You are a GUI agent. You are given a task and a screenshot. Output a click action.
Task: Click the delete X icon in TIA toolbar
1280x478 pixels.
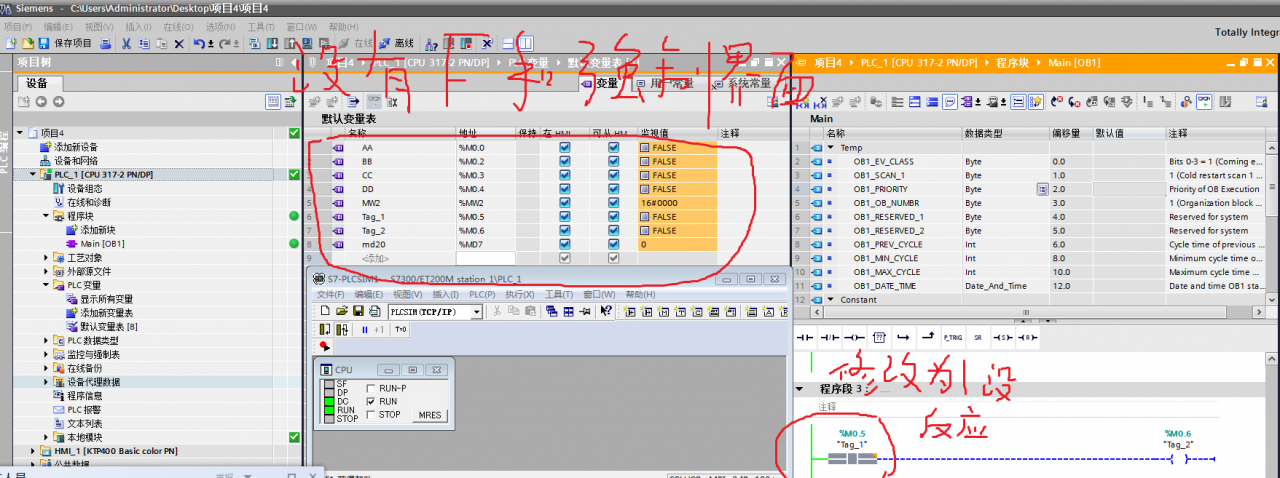point(179,43)
